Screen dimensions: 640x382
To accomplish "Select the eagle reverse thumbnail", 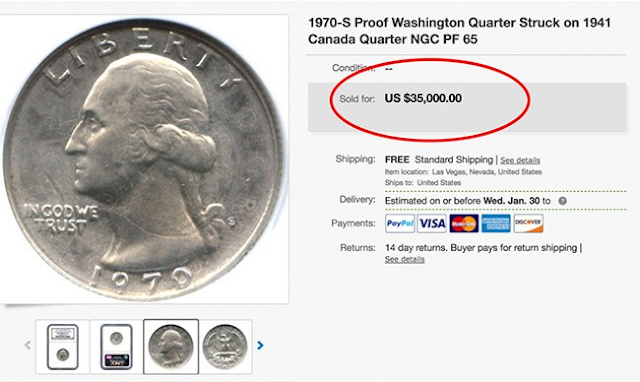I will click(x=225, y=347).
